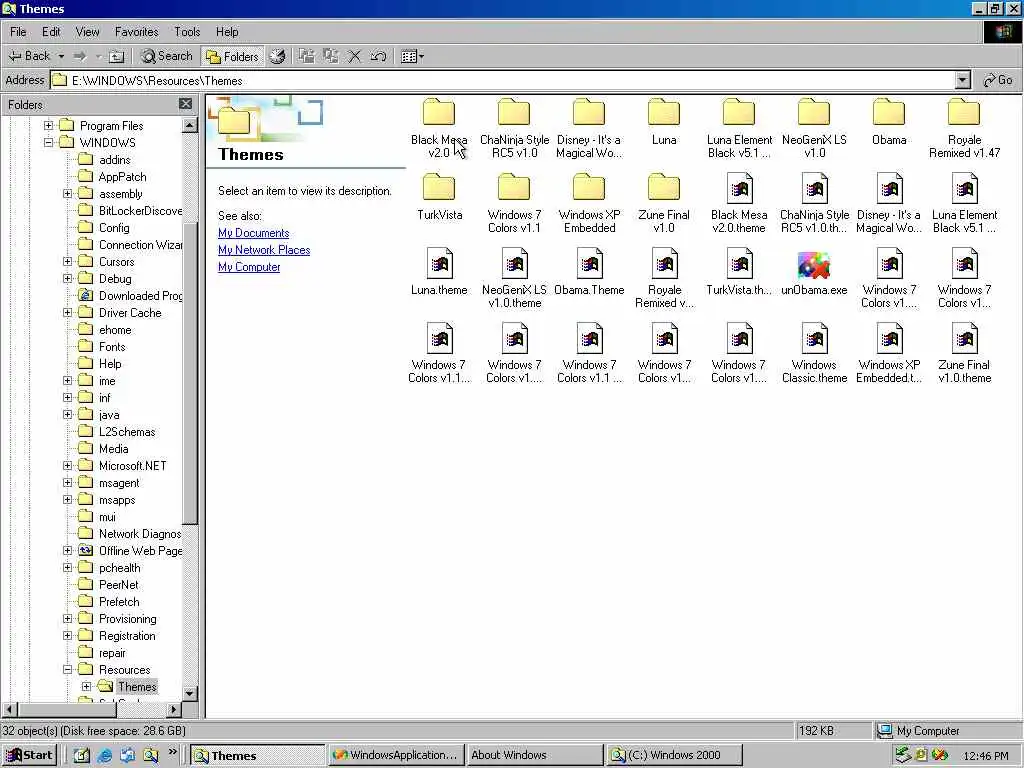The width and height of the screenshot is (1024, 768).
Task: Open the Edit menu
Action: pos(51,32)
